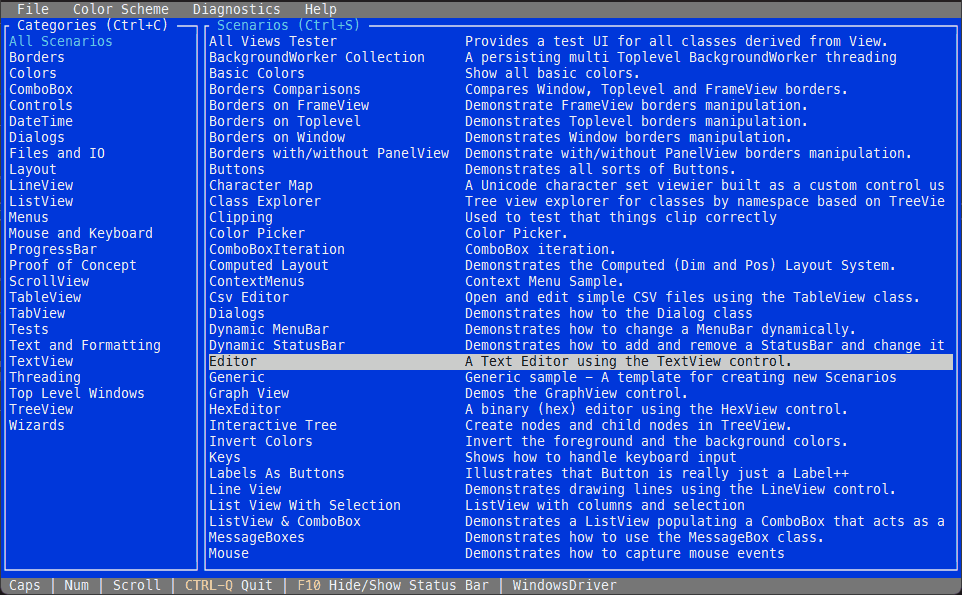
Task: Select the Keys scenario
Action: click(x=225, y=456)
